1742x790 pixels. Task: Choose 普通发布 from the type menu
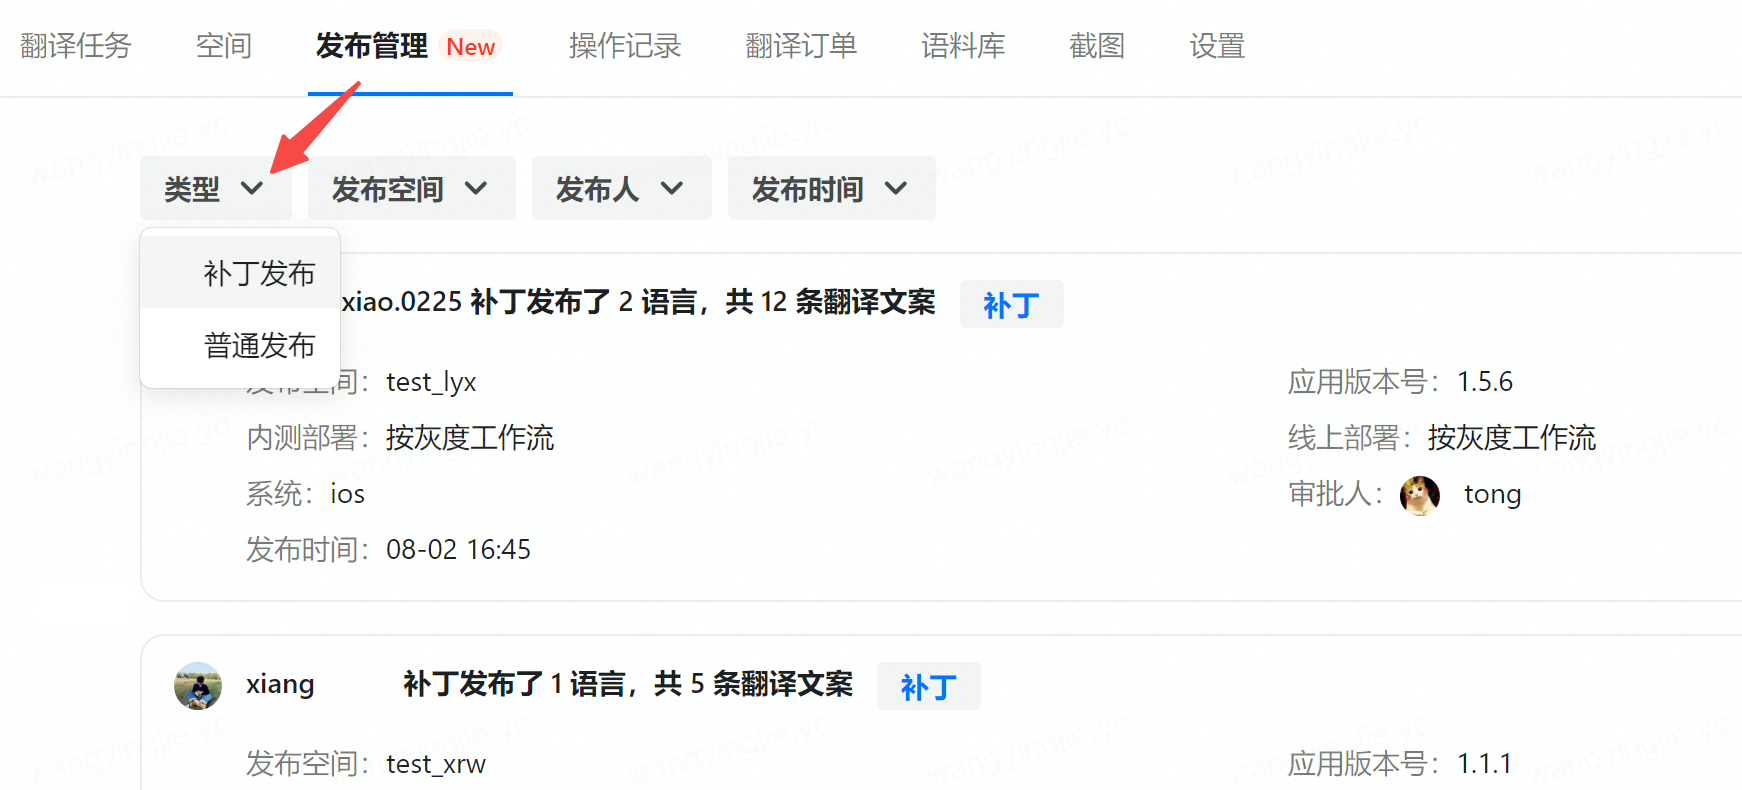coord(259,345)
